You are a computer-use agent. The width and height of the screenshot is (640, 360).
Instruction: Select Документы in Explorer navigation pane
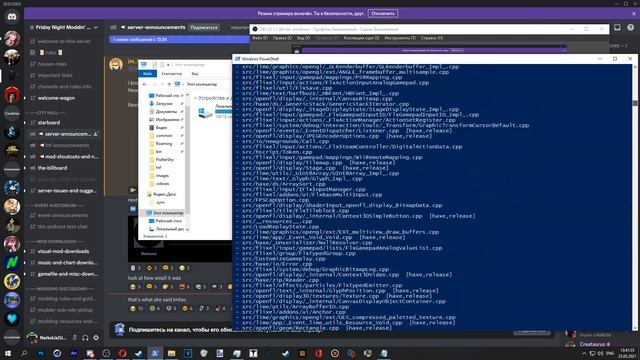166,111
